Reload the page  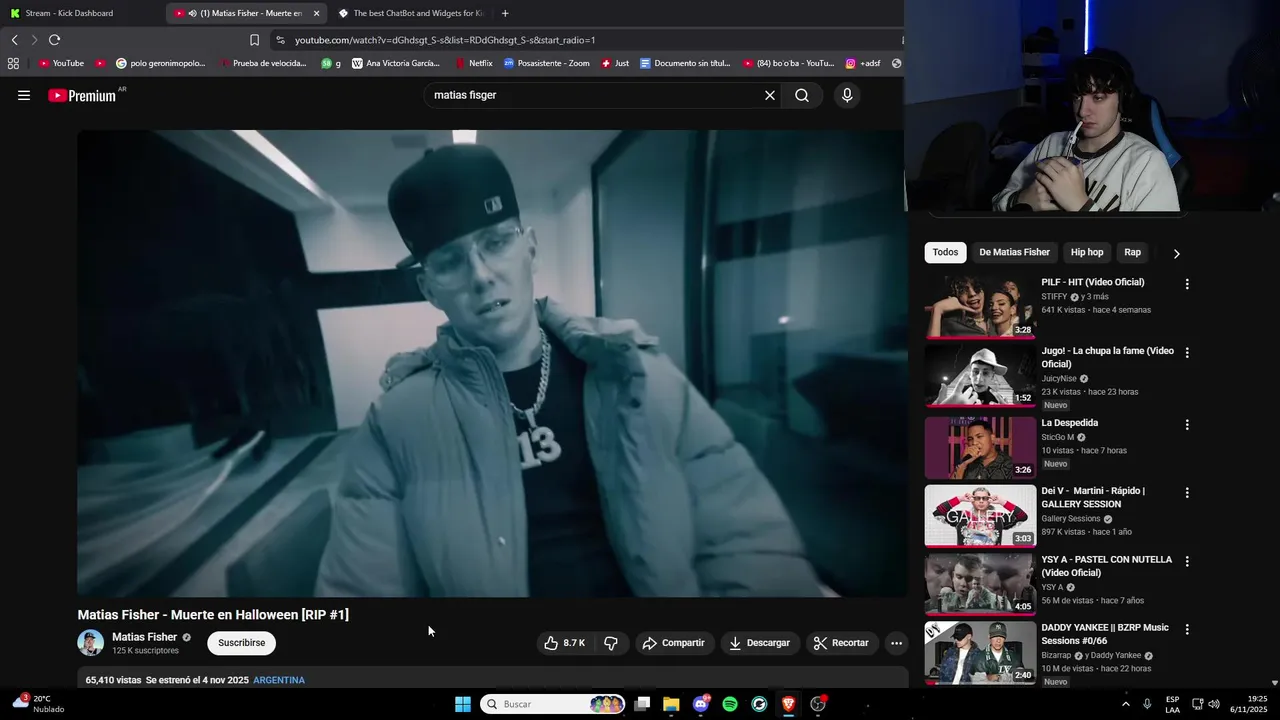(x=54, y=40)
